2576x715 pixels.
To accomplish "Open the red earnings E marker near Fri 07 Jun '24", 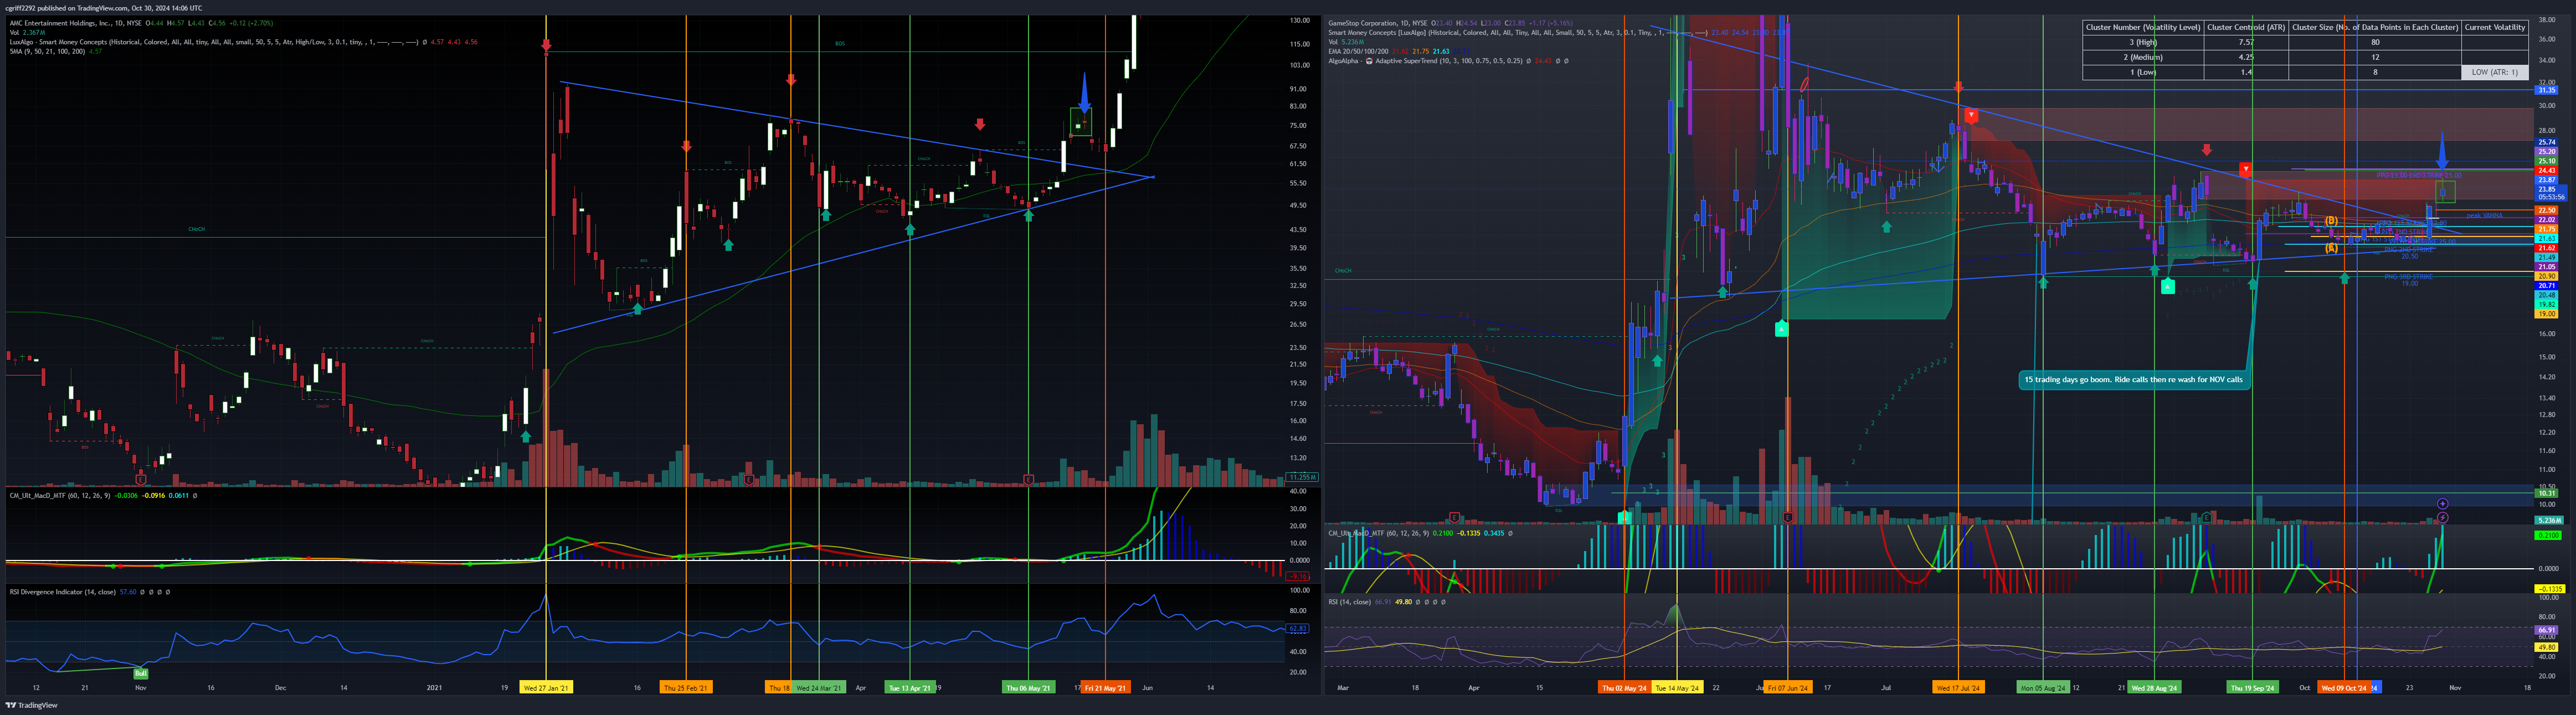I will pos(1788,517).
